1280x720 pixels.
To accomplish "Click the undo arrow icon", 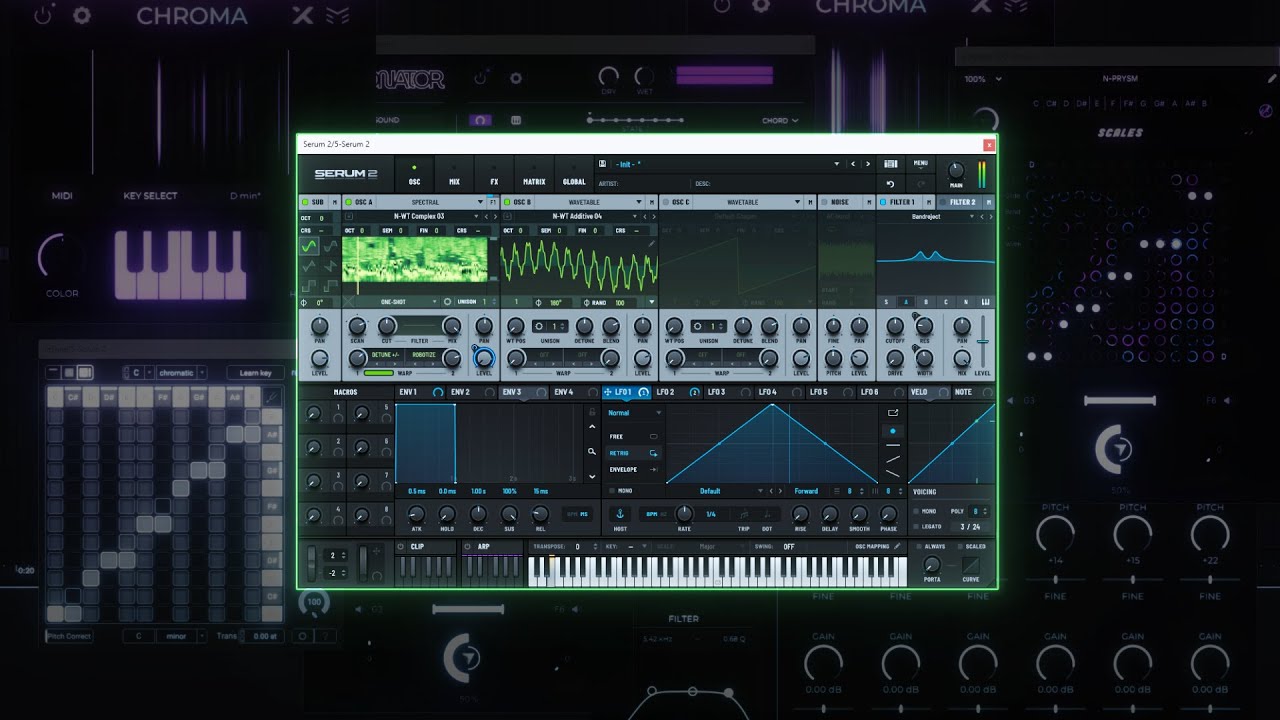I will coord(890,184).
